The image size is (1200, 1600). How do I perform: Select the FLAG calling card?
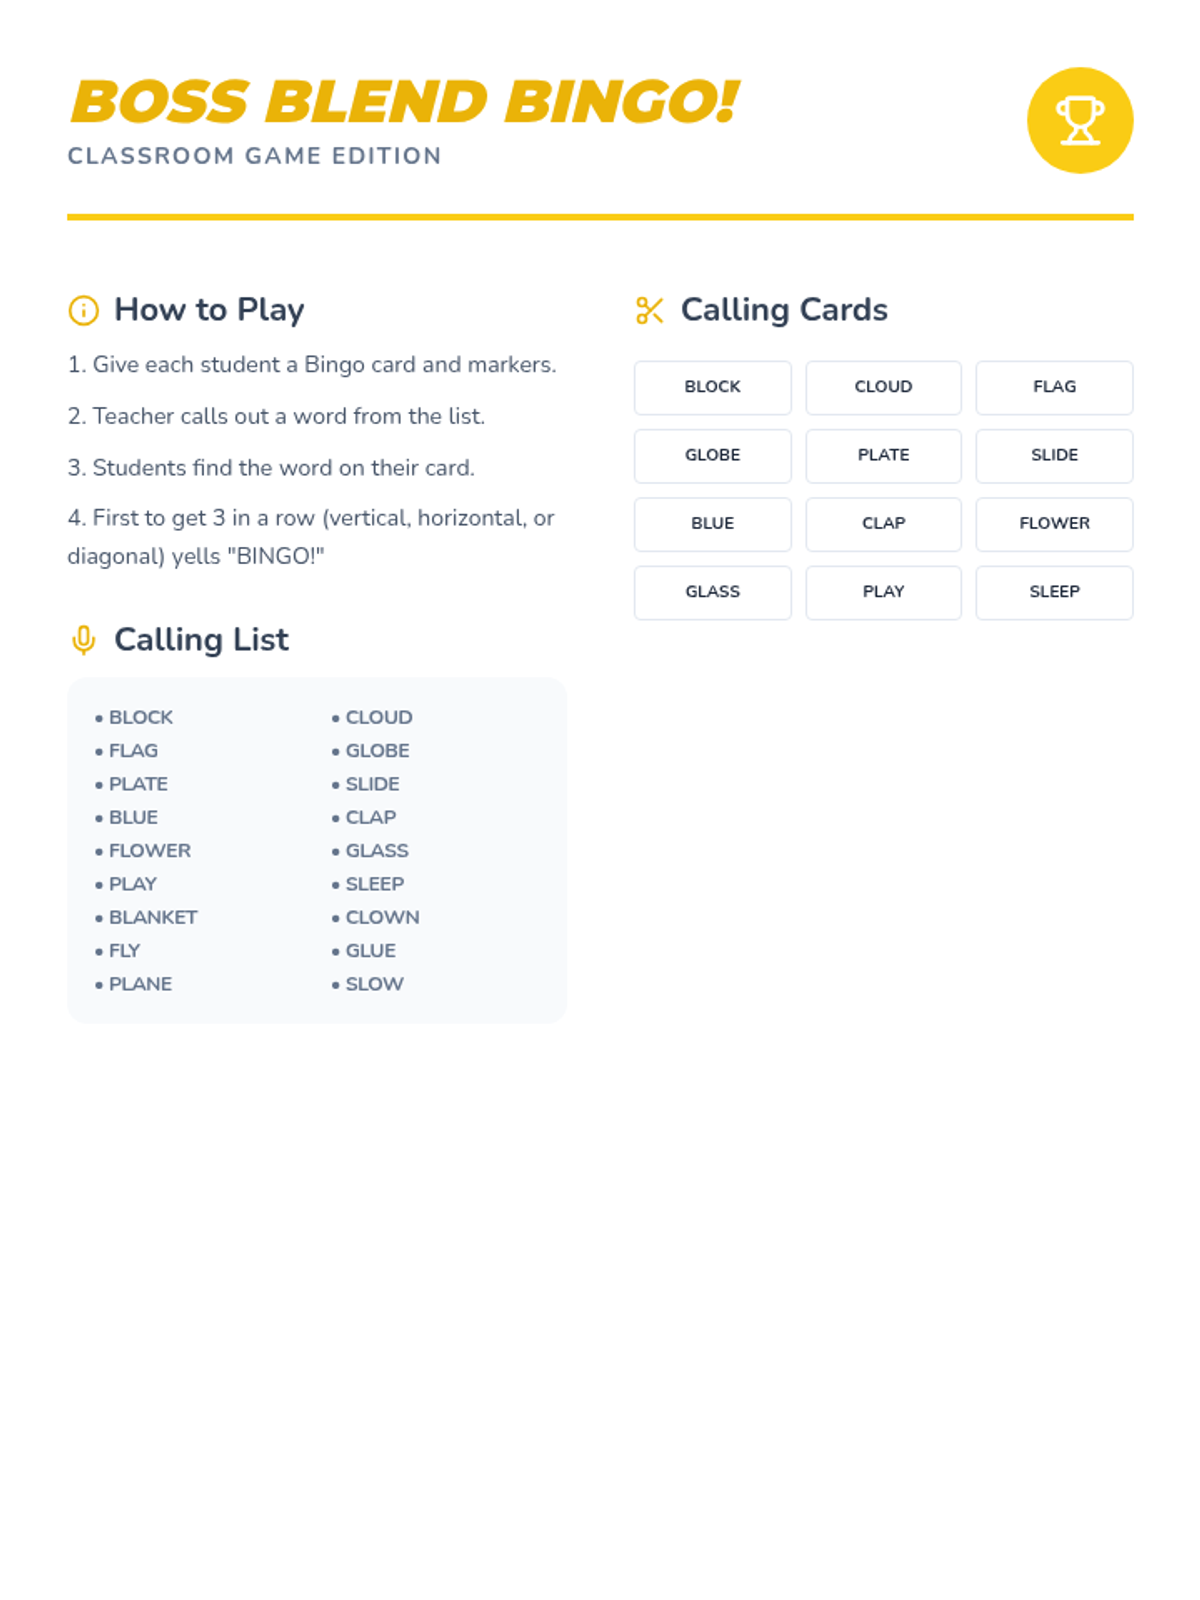click(x=1054, y=387)
